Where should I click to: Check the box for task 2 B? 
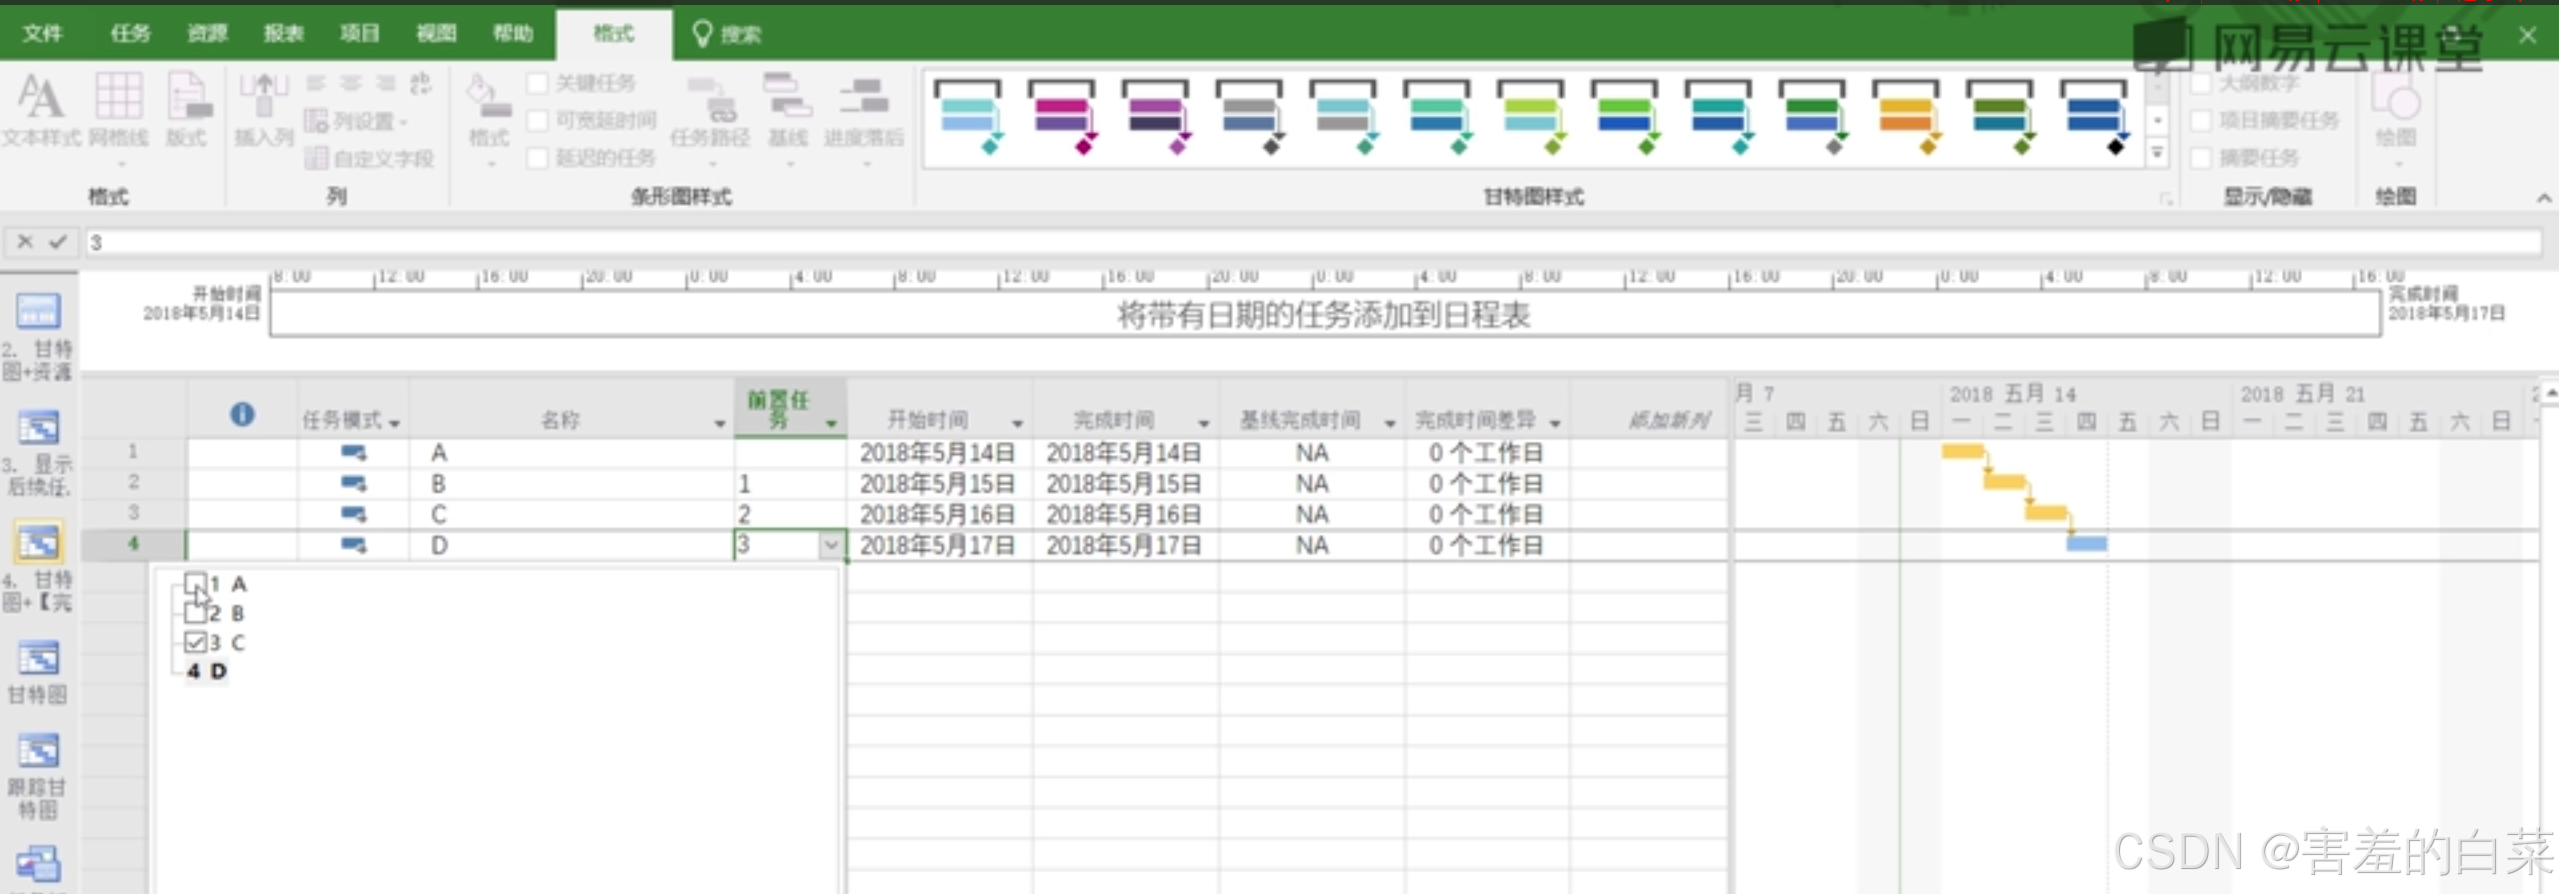(x=196, y=612)
